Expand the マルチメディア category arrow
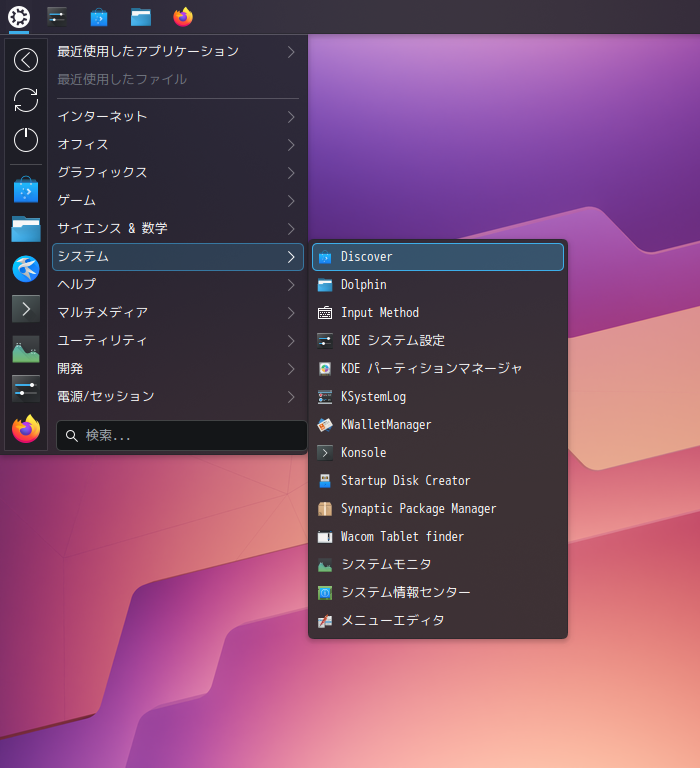700x768 pixels. tap(291, 312)
